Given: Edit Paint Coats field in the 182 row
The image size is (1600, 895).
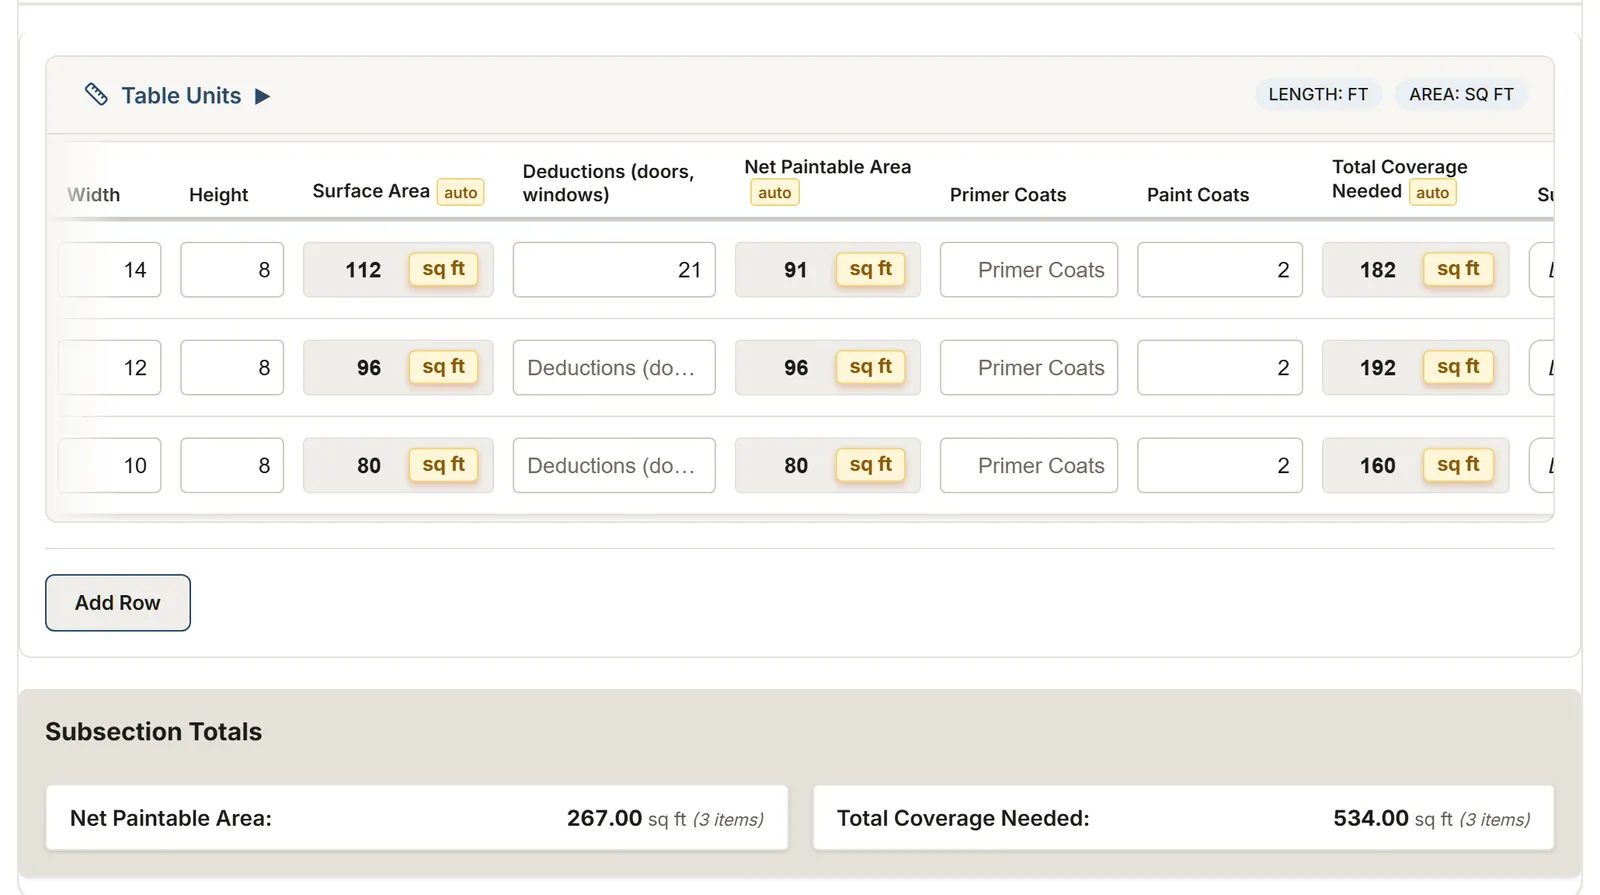Looking at the screenshot, I should tap(1220, 270).
